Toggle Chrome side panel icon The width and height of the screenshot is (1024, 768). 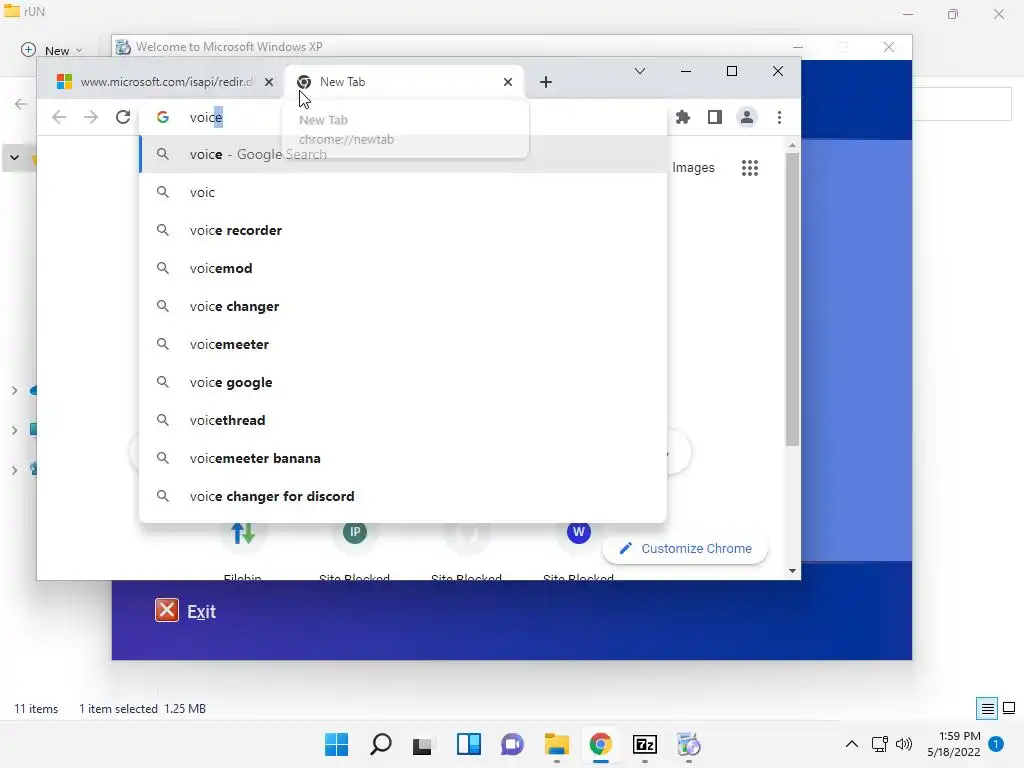(x=714, y=117)
